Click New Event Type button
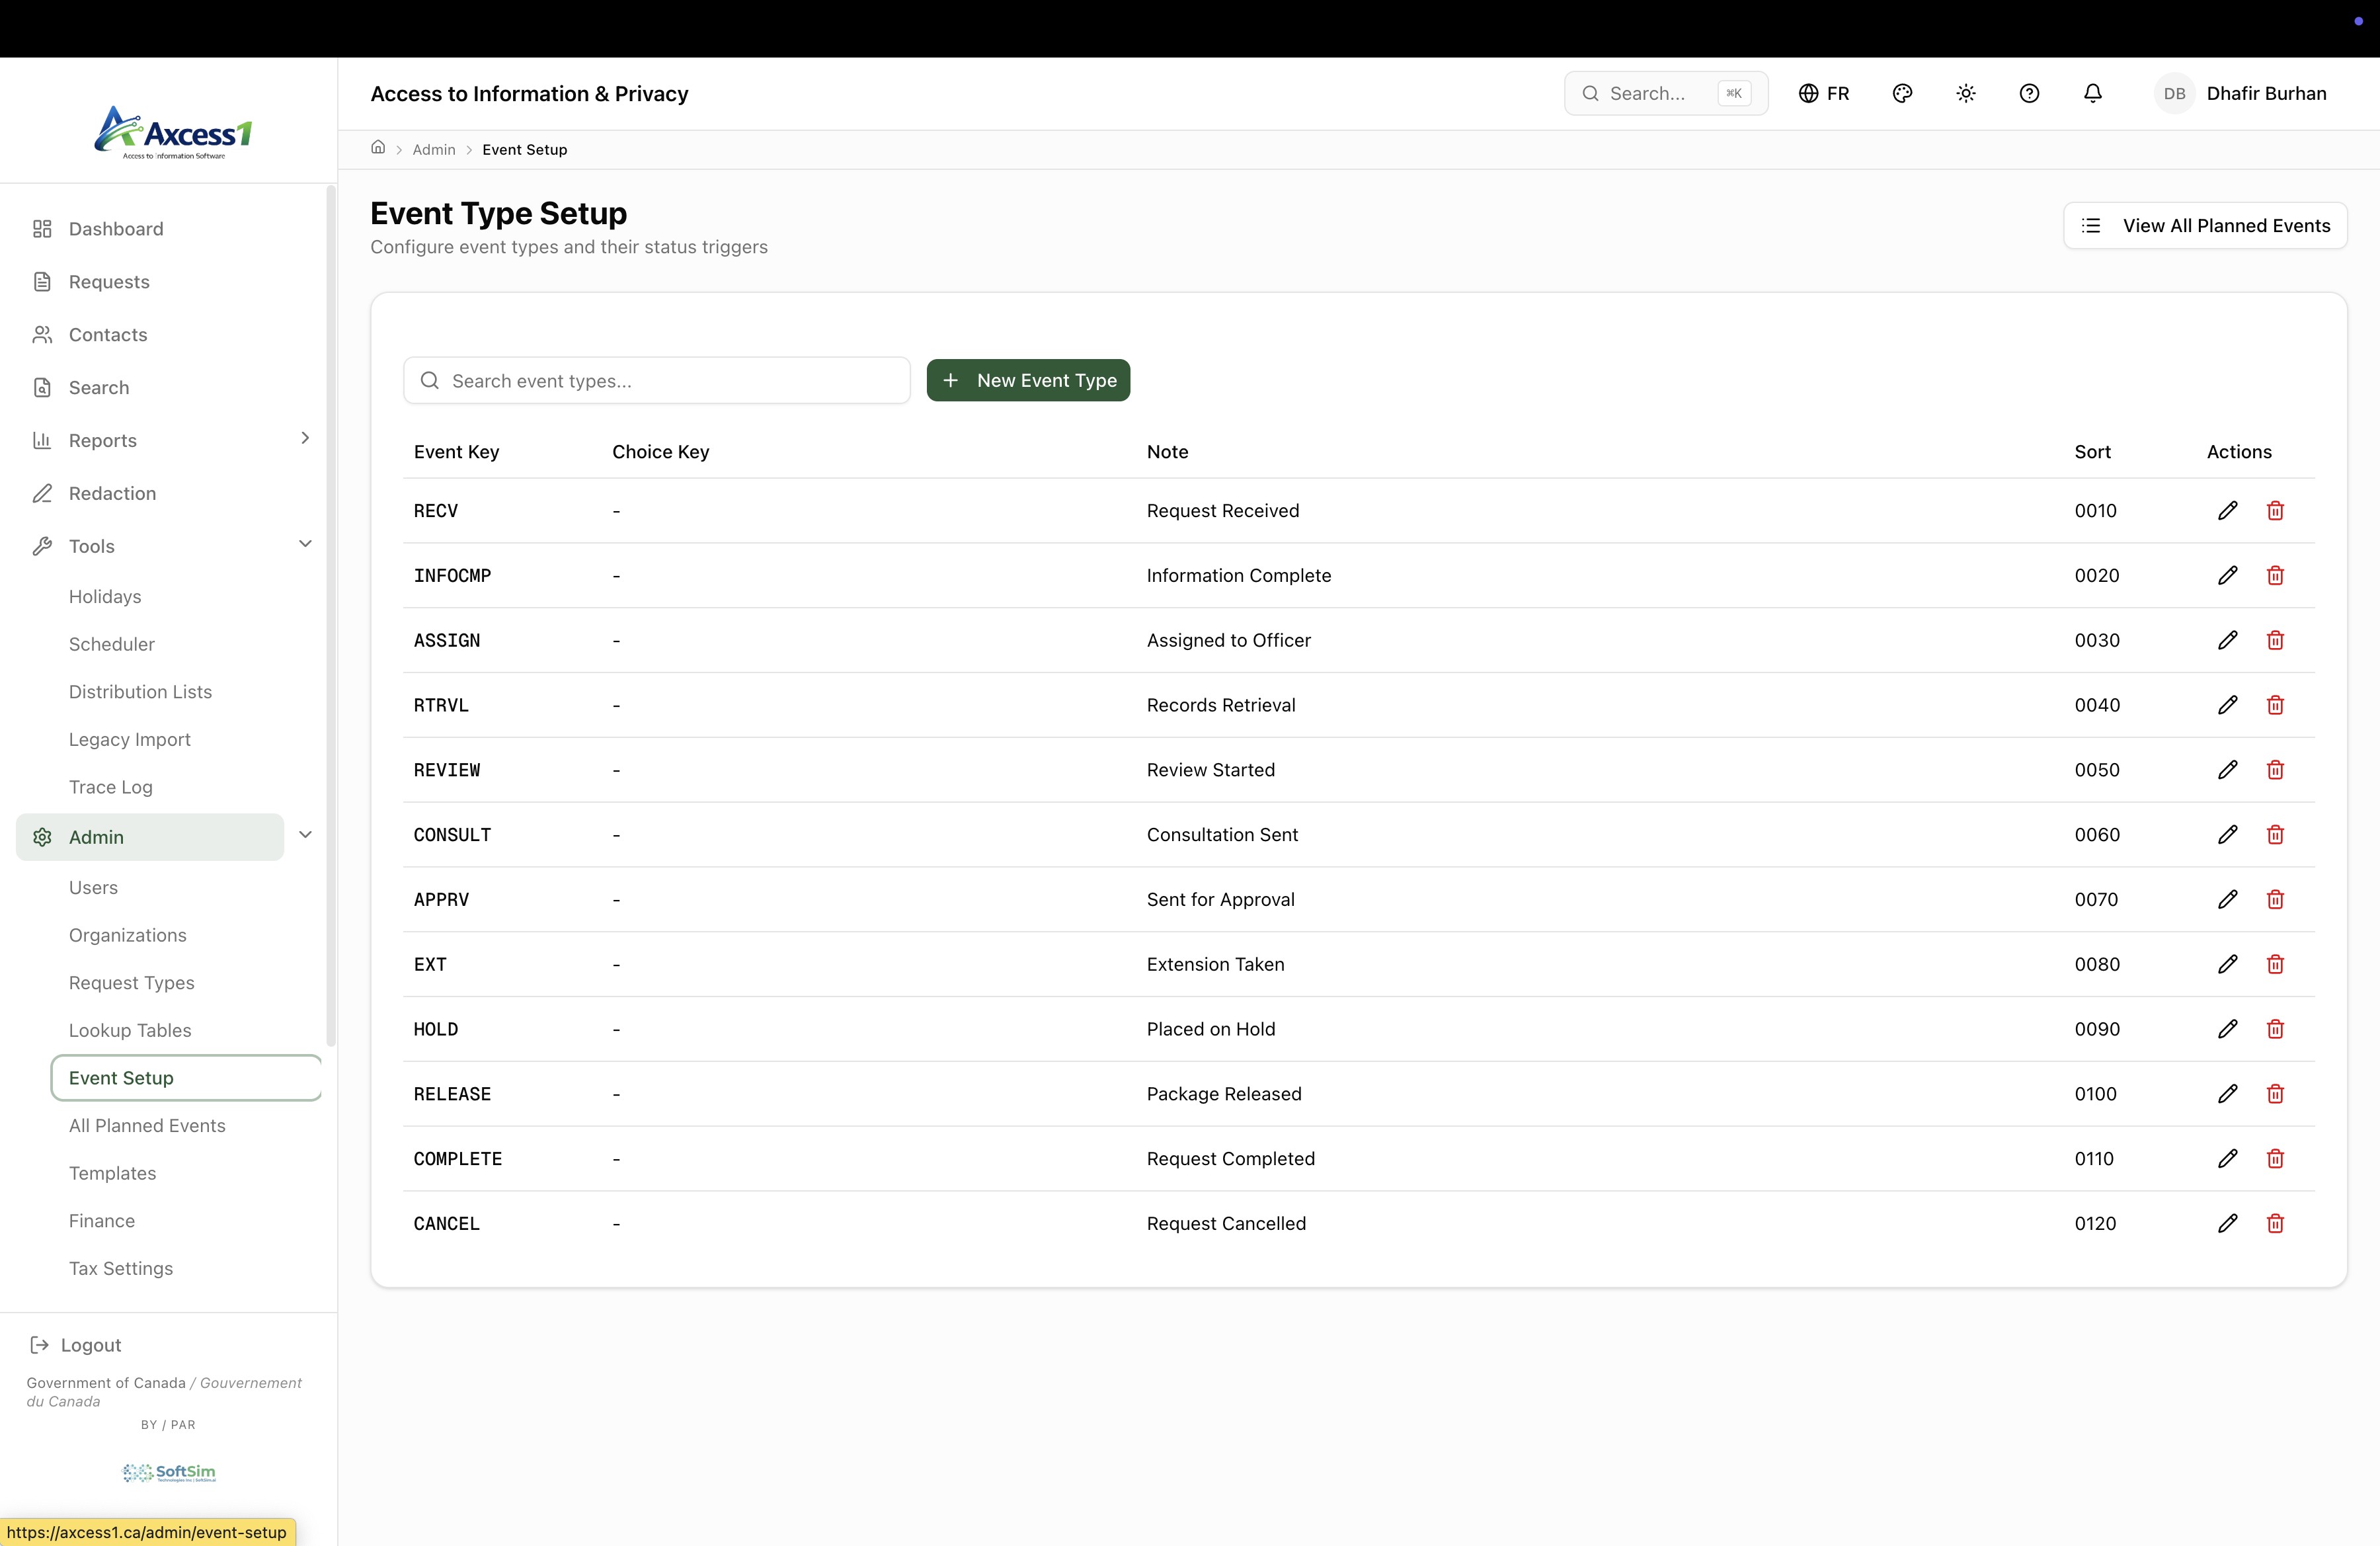The image size is (2380, 1546). [x=1028, y=380]
